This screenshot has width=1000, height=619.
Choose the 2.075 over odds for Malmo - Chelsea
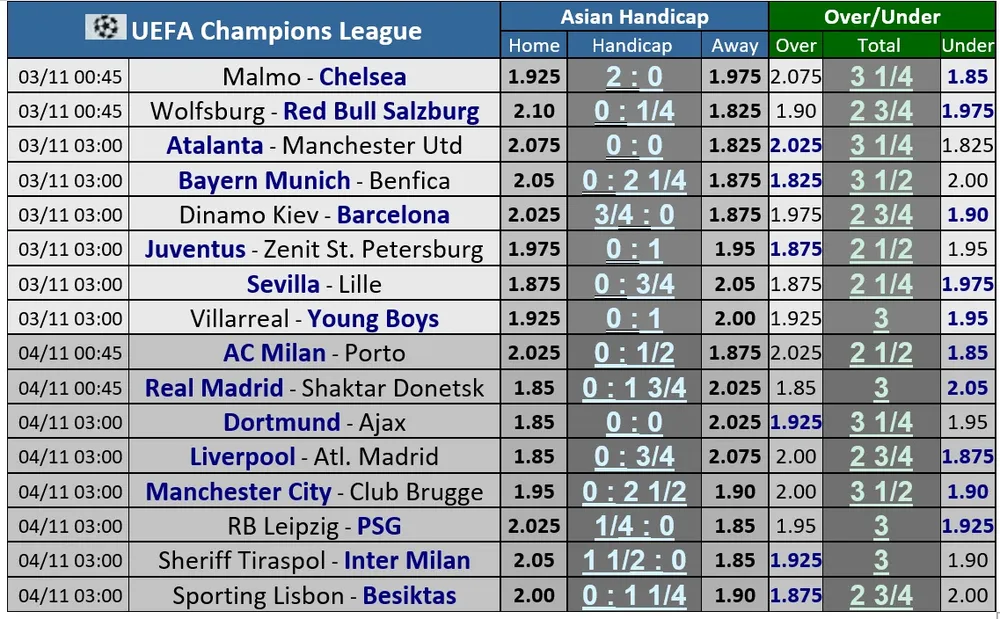[796, 77]
